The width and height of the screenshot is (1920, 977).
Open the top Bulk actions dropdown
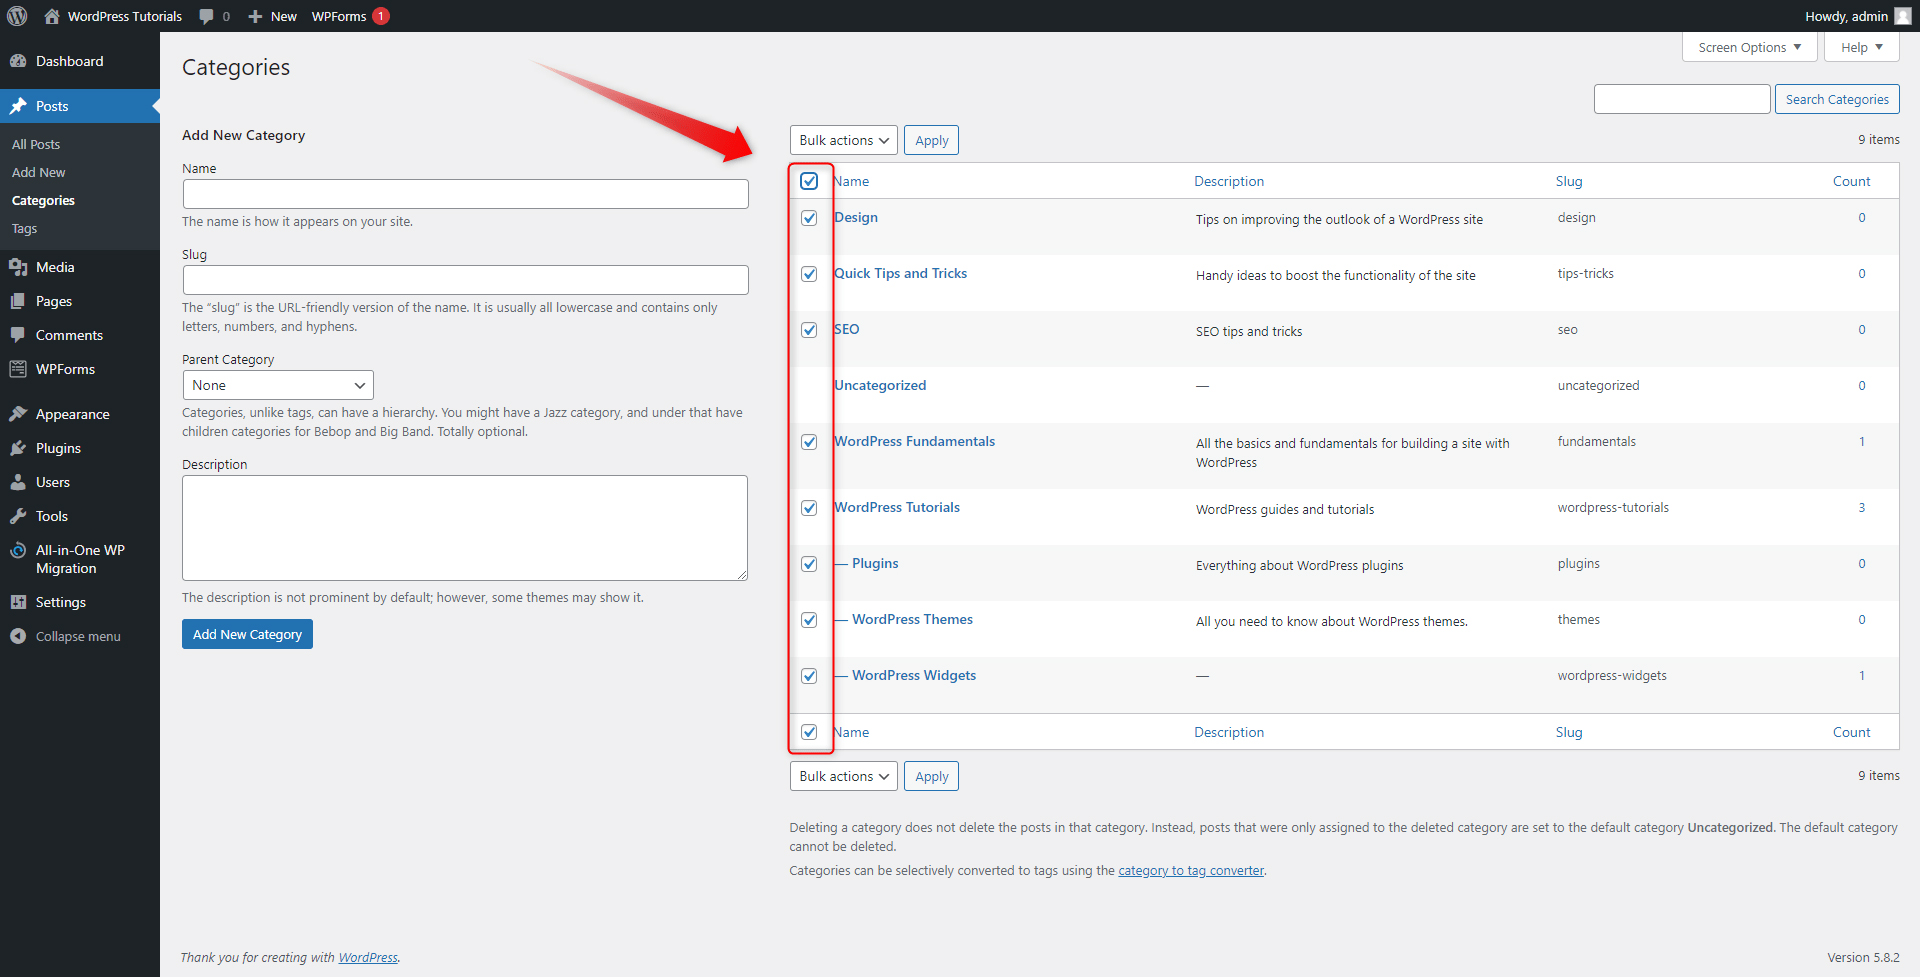[843, 140]
